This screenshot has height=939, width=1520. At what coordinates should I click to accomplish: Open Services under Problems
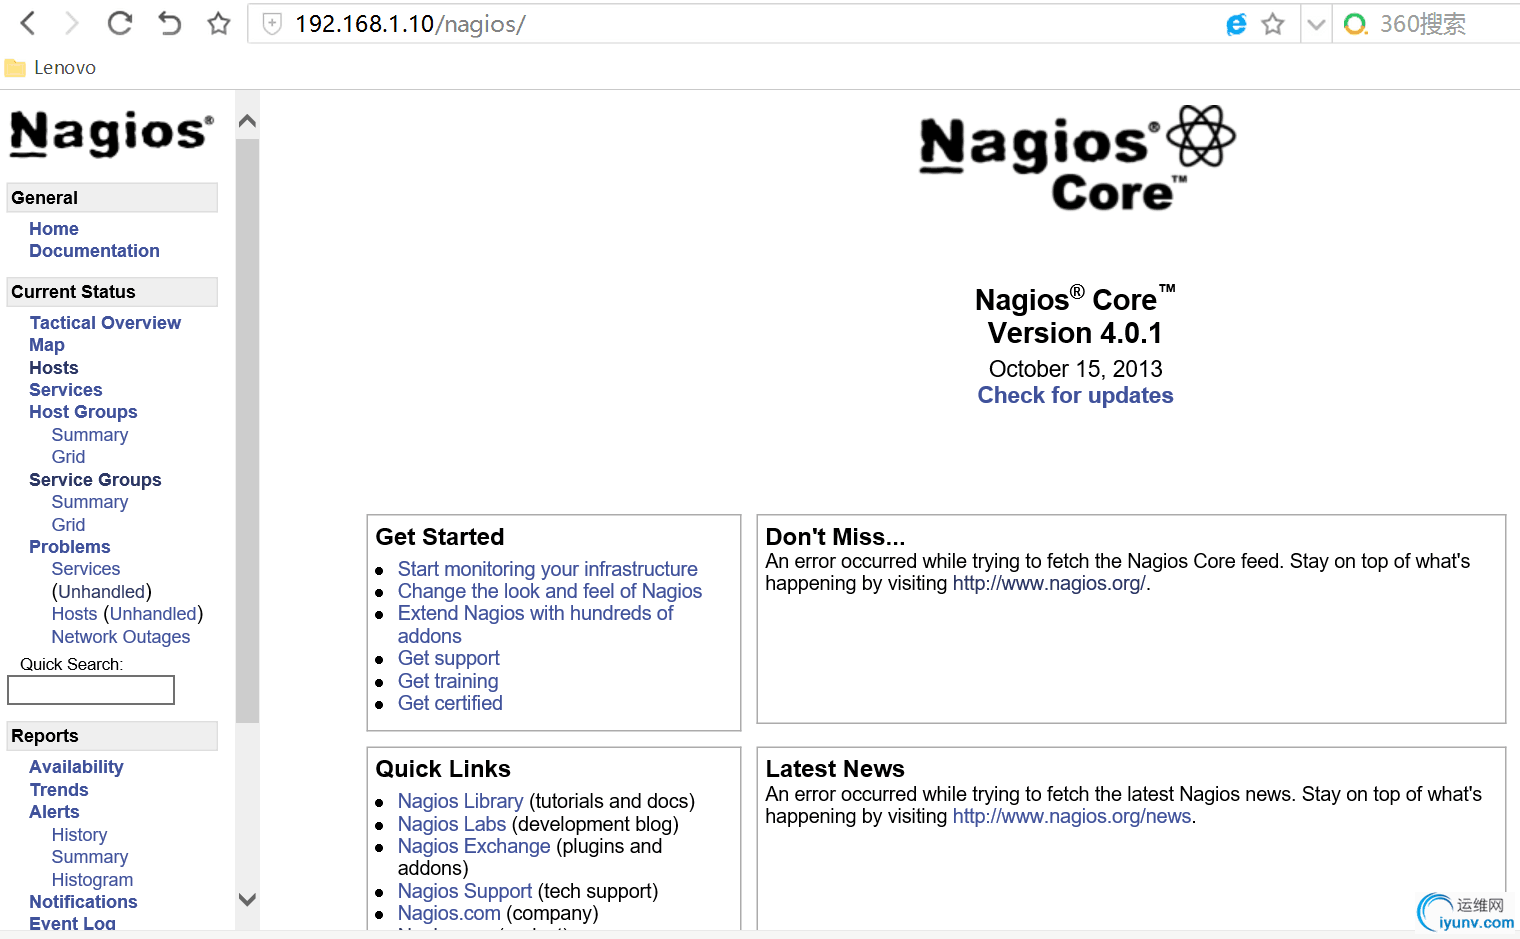click(86, 569)
